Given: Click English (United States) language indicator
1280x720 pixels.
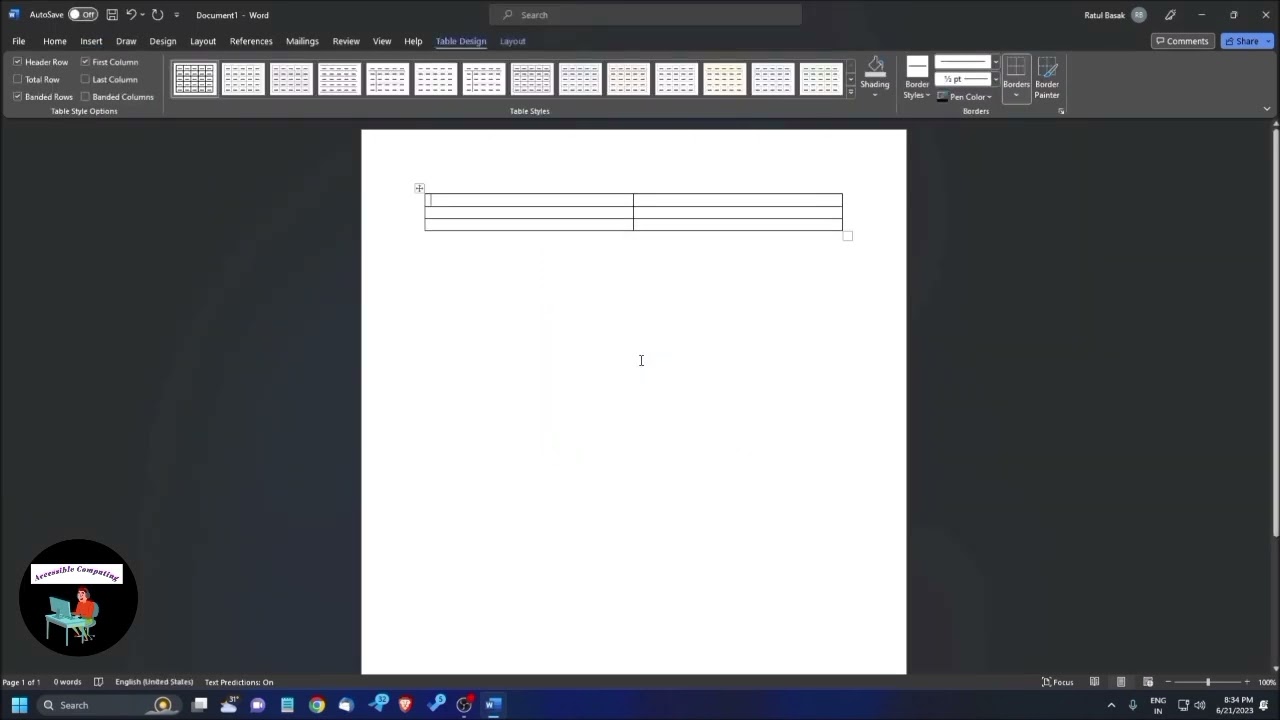Looking at the screenshot, I should click(154, 682).
